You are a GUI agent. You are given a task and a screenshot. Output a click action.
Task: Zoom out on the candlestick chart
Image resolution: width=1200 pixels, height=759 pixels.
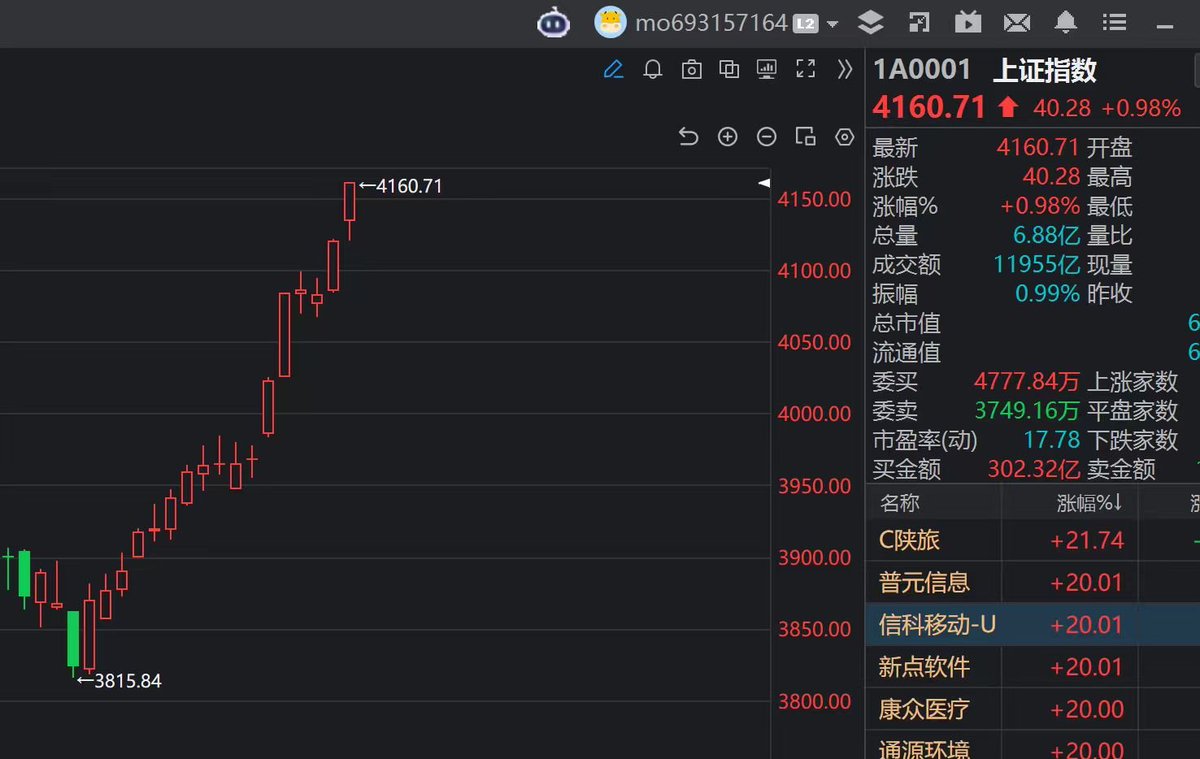point(766,137)
